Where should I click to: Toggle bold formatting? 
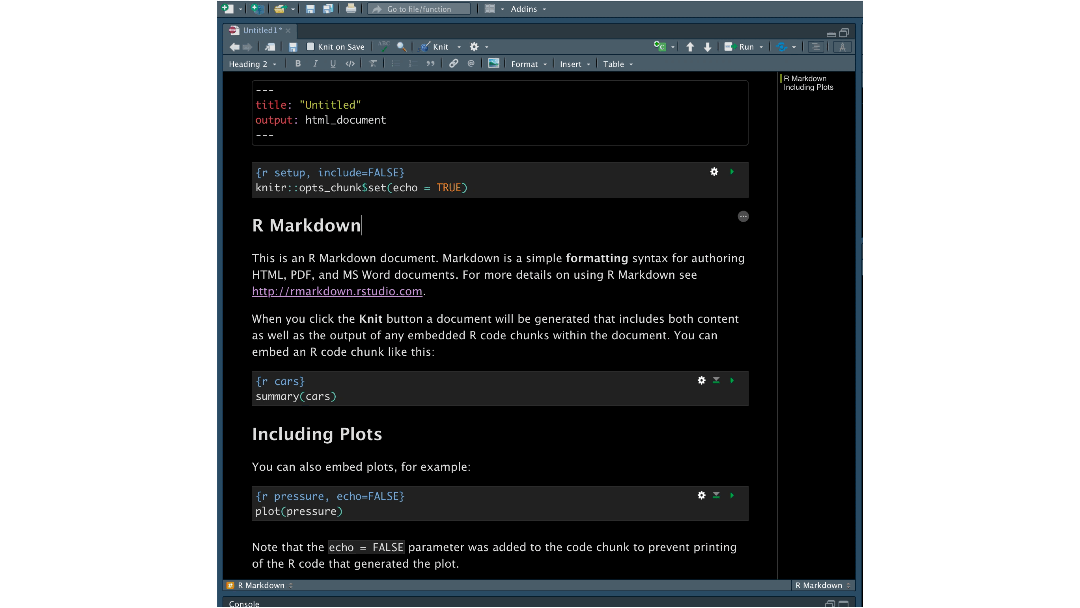tap(297, 63)
